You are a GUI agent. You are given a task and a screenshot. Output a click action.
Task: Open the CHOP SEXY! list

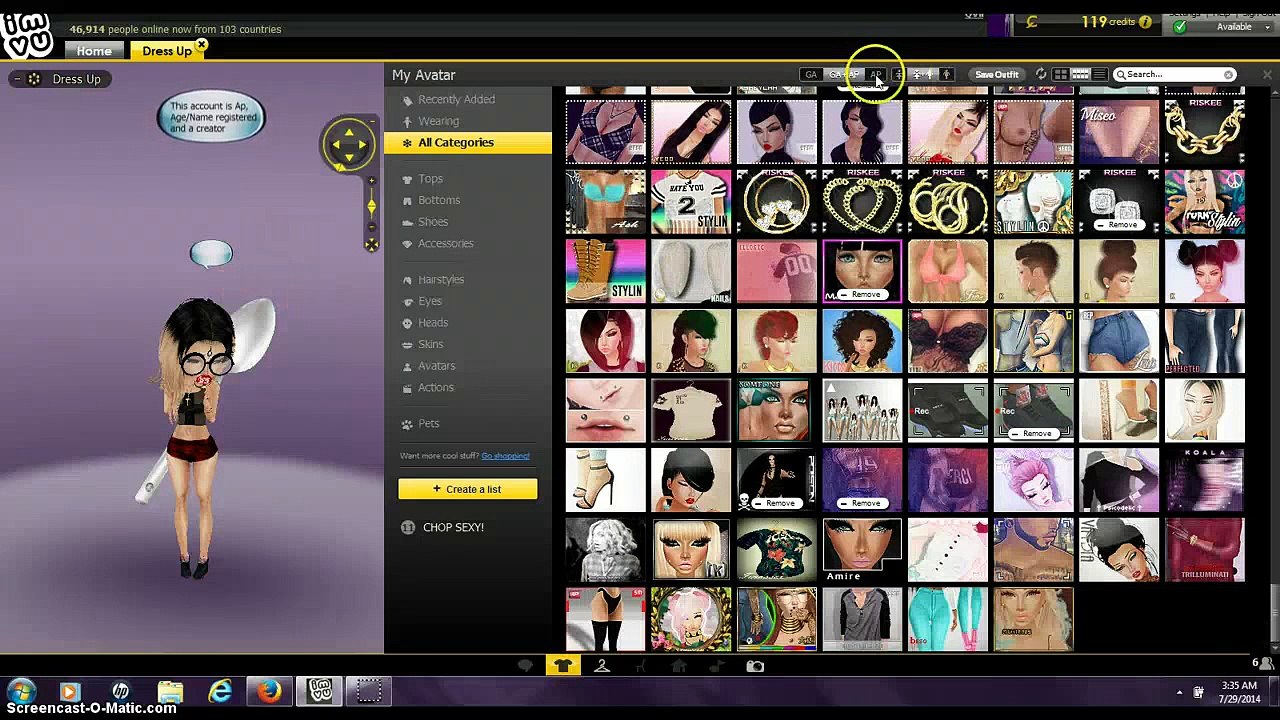tap(453, 527)
